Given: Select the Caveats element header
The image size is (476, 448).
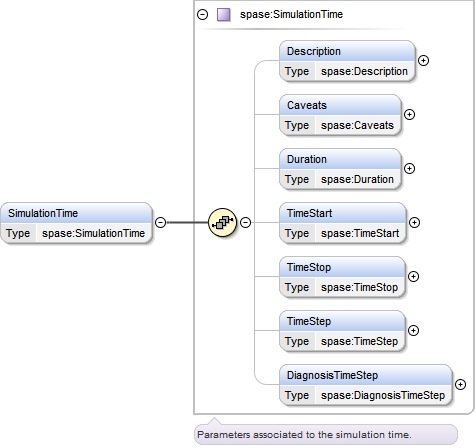Looking at the screenshot, I should tap(340, 105).
